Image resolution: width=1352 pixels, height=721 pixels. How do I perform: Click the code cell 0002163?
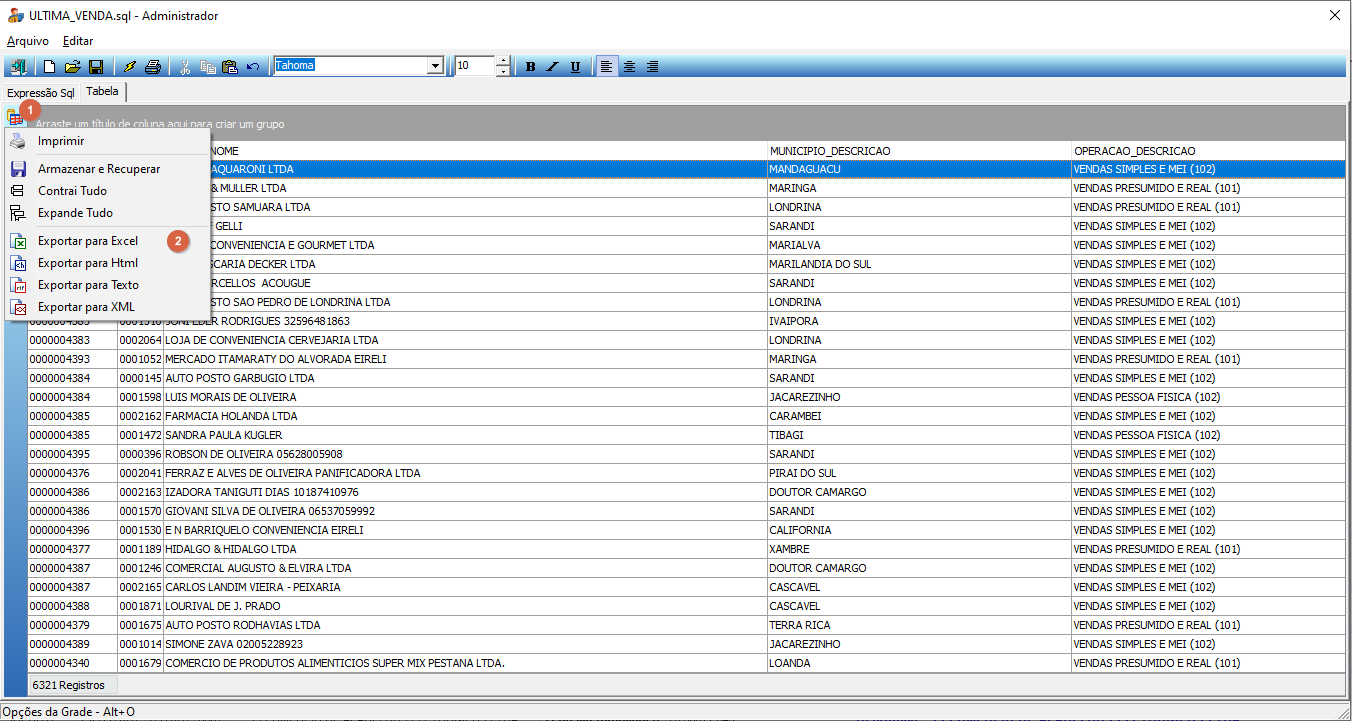pyautogui.click(x=140, y=493)
